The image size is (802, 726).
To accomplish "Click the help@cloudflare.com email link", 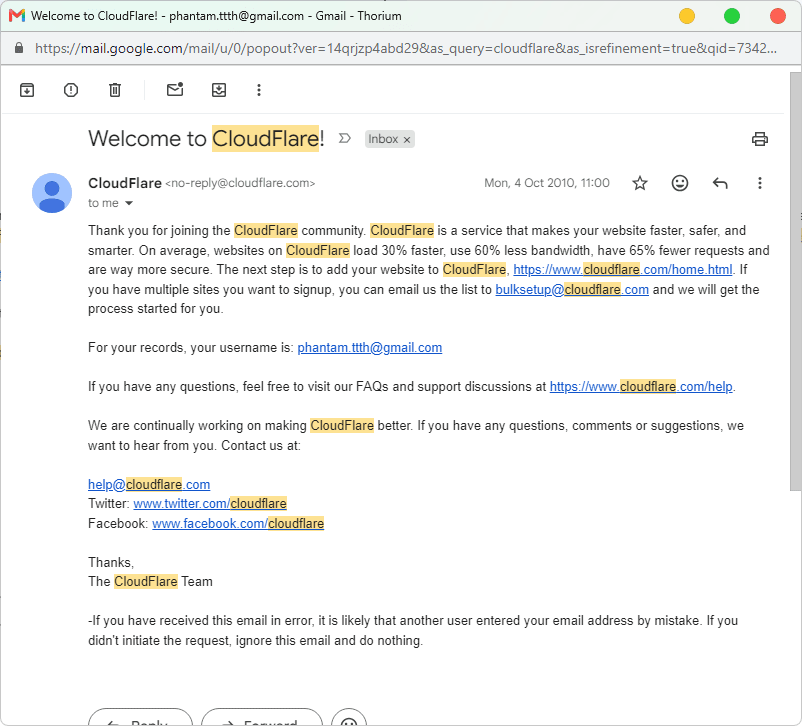I will [x=149, y=485].
